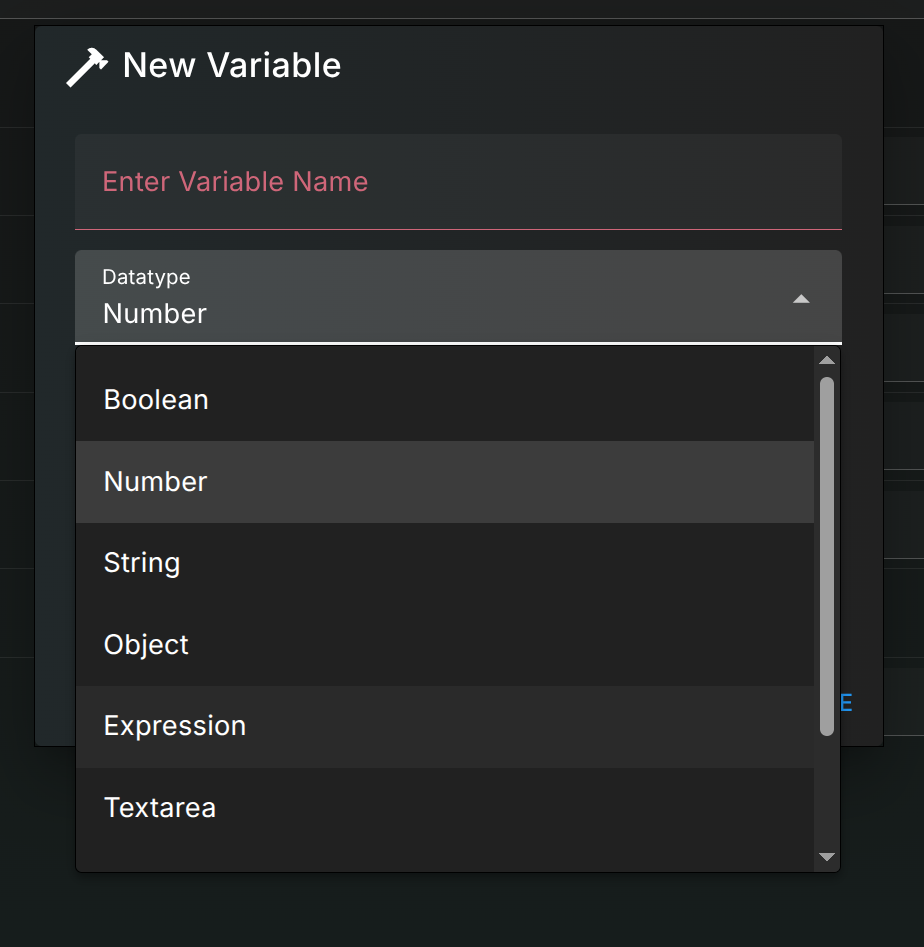Screen dimensions: 924x947
Task: Click the small Datatype label text
Action: point(146,277)
